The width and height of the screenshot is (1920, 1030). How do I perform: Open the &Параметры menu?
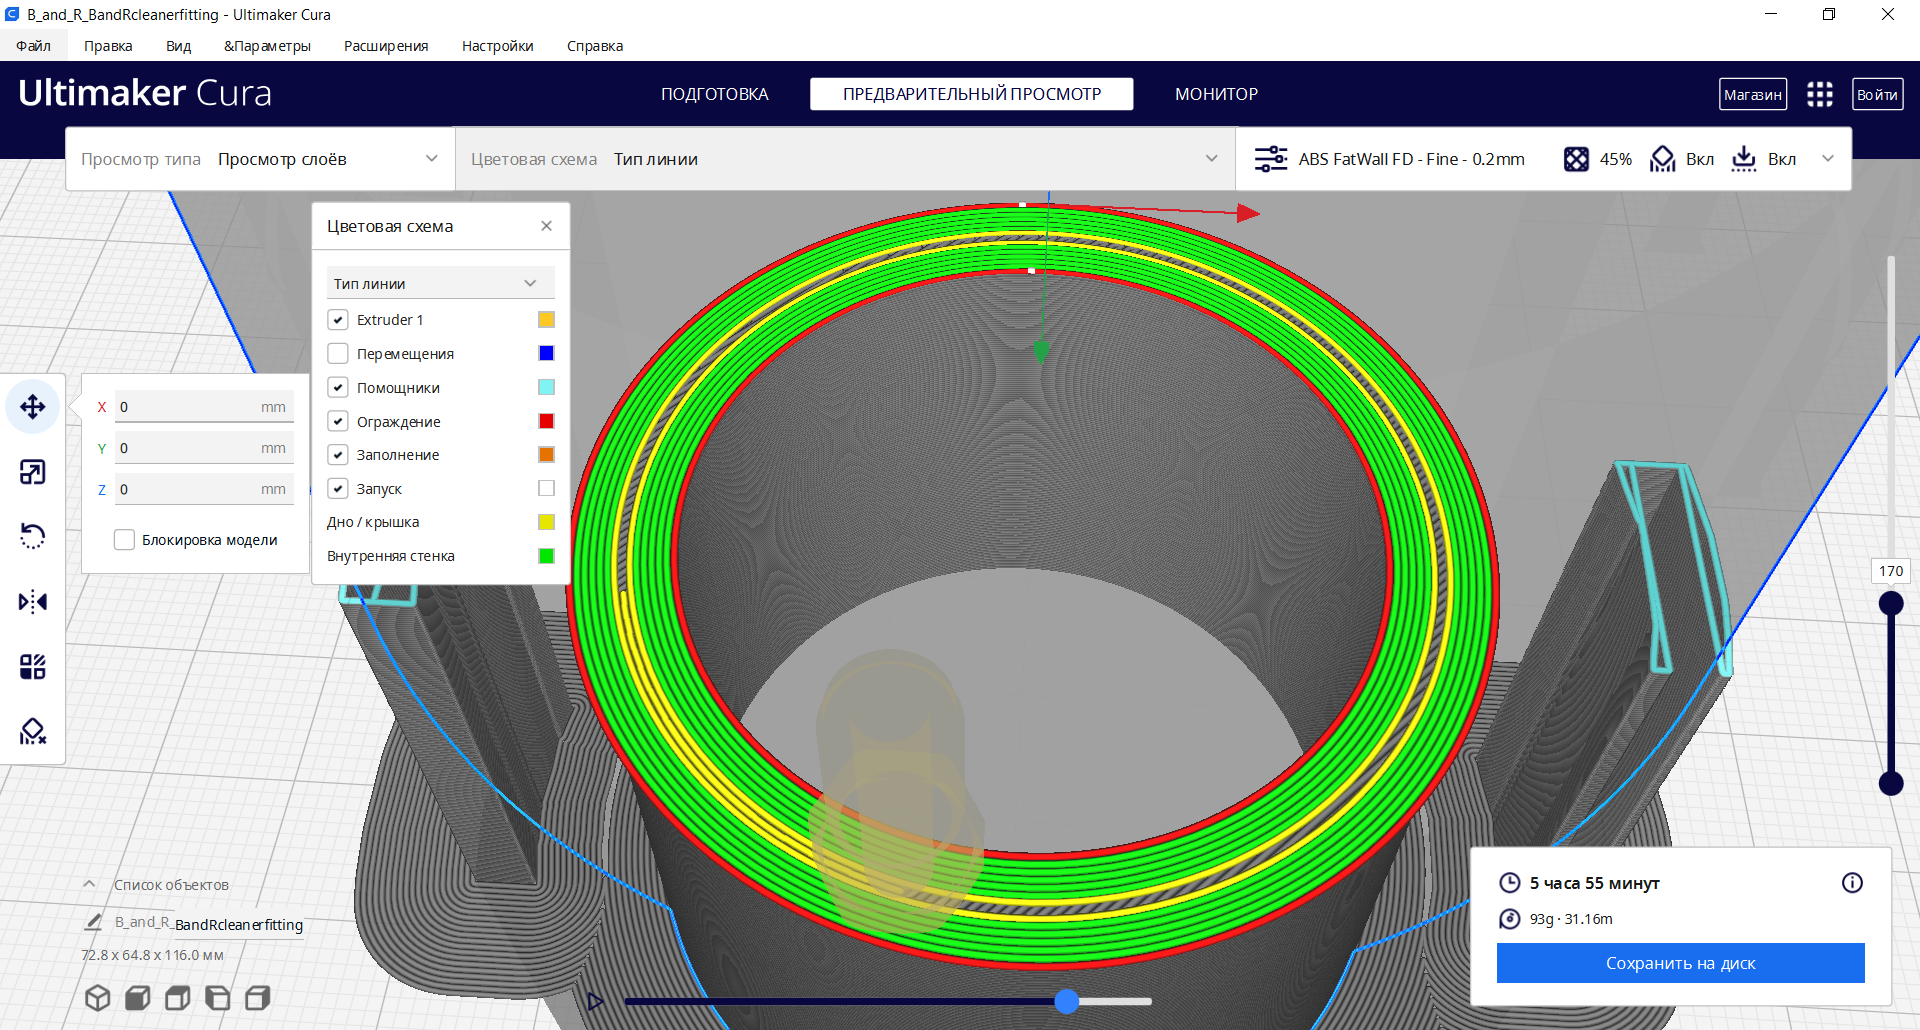[x=267, y=46]
